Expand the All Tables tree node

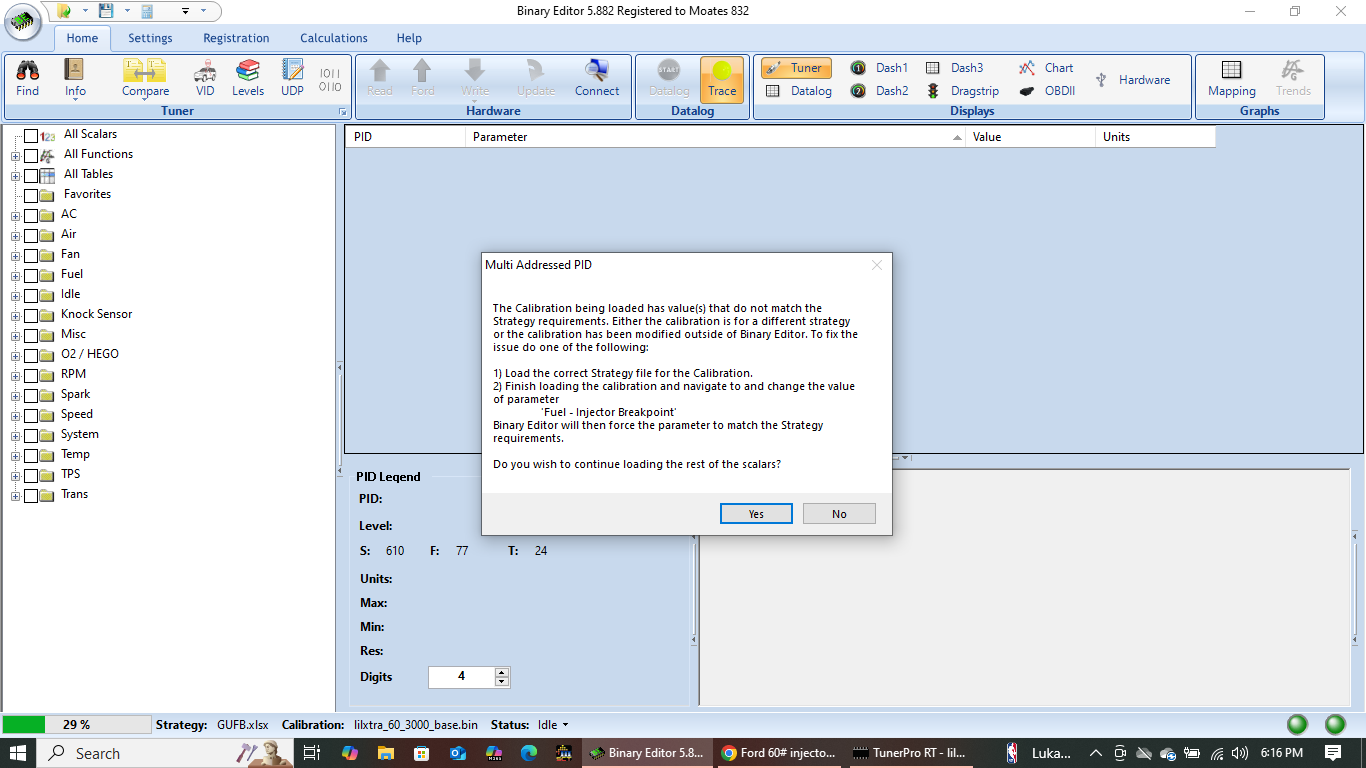[x=15, y=175]
